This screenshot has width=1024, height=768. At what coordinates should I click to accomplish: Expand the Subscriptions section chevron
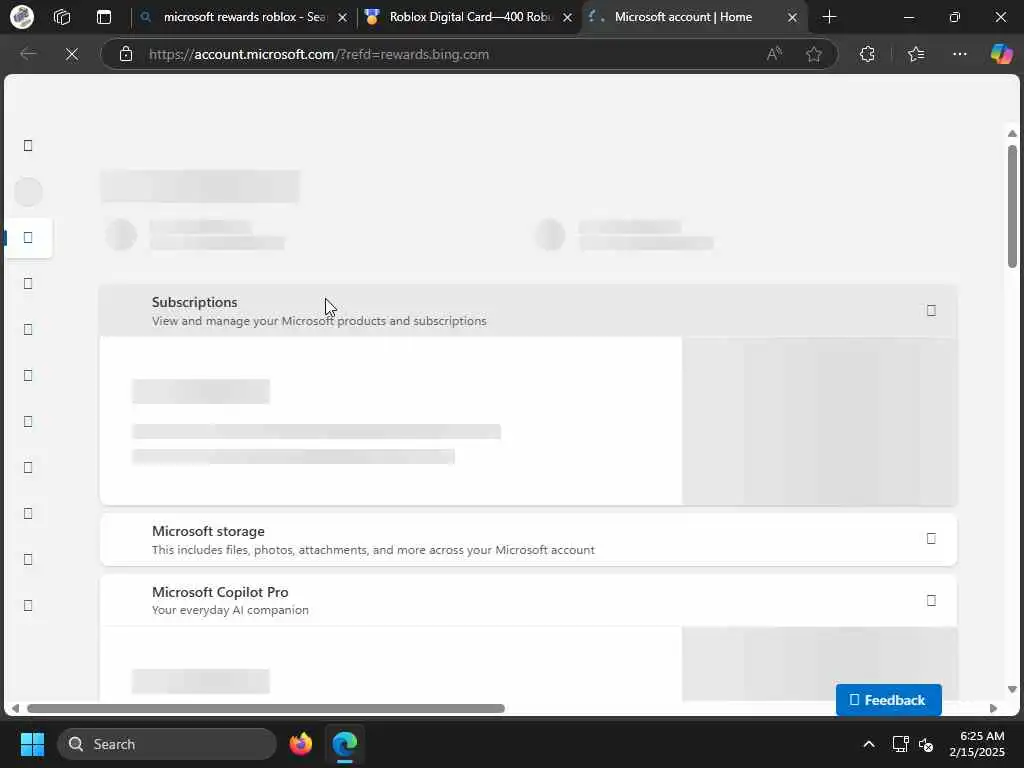click(x=931, y=311)
